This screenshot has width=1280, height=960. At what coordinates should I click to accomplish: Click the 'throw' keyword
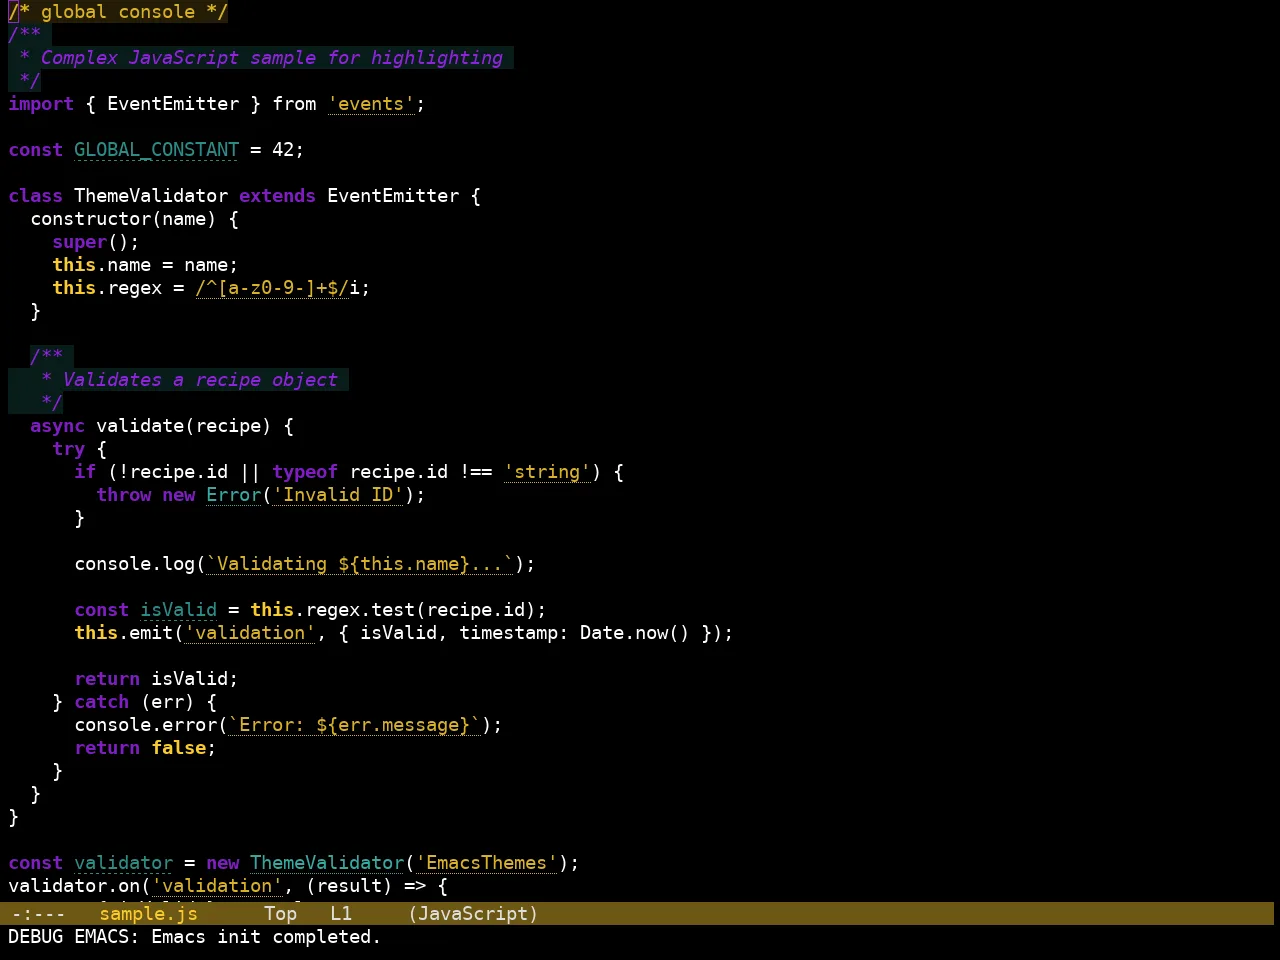(x=123, y=495)
